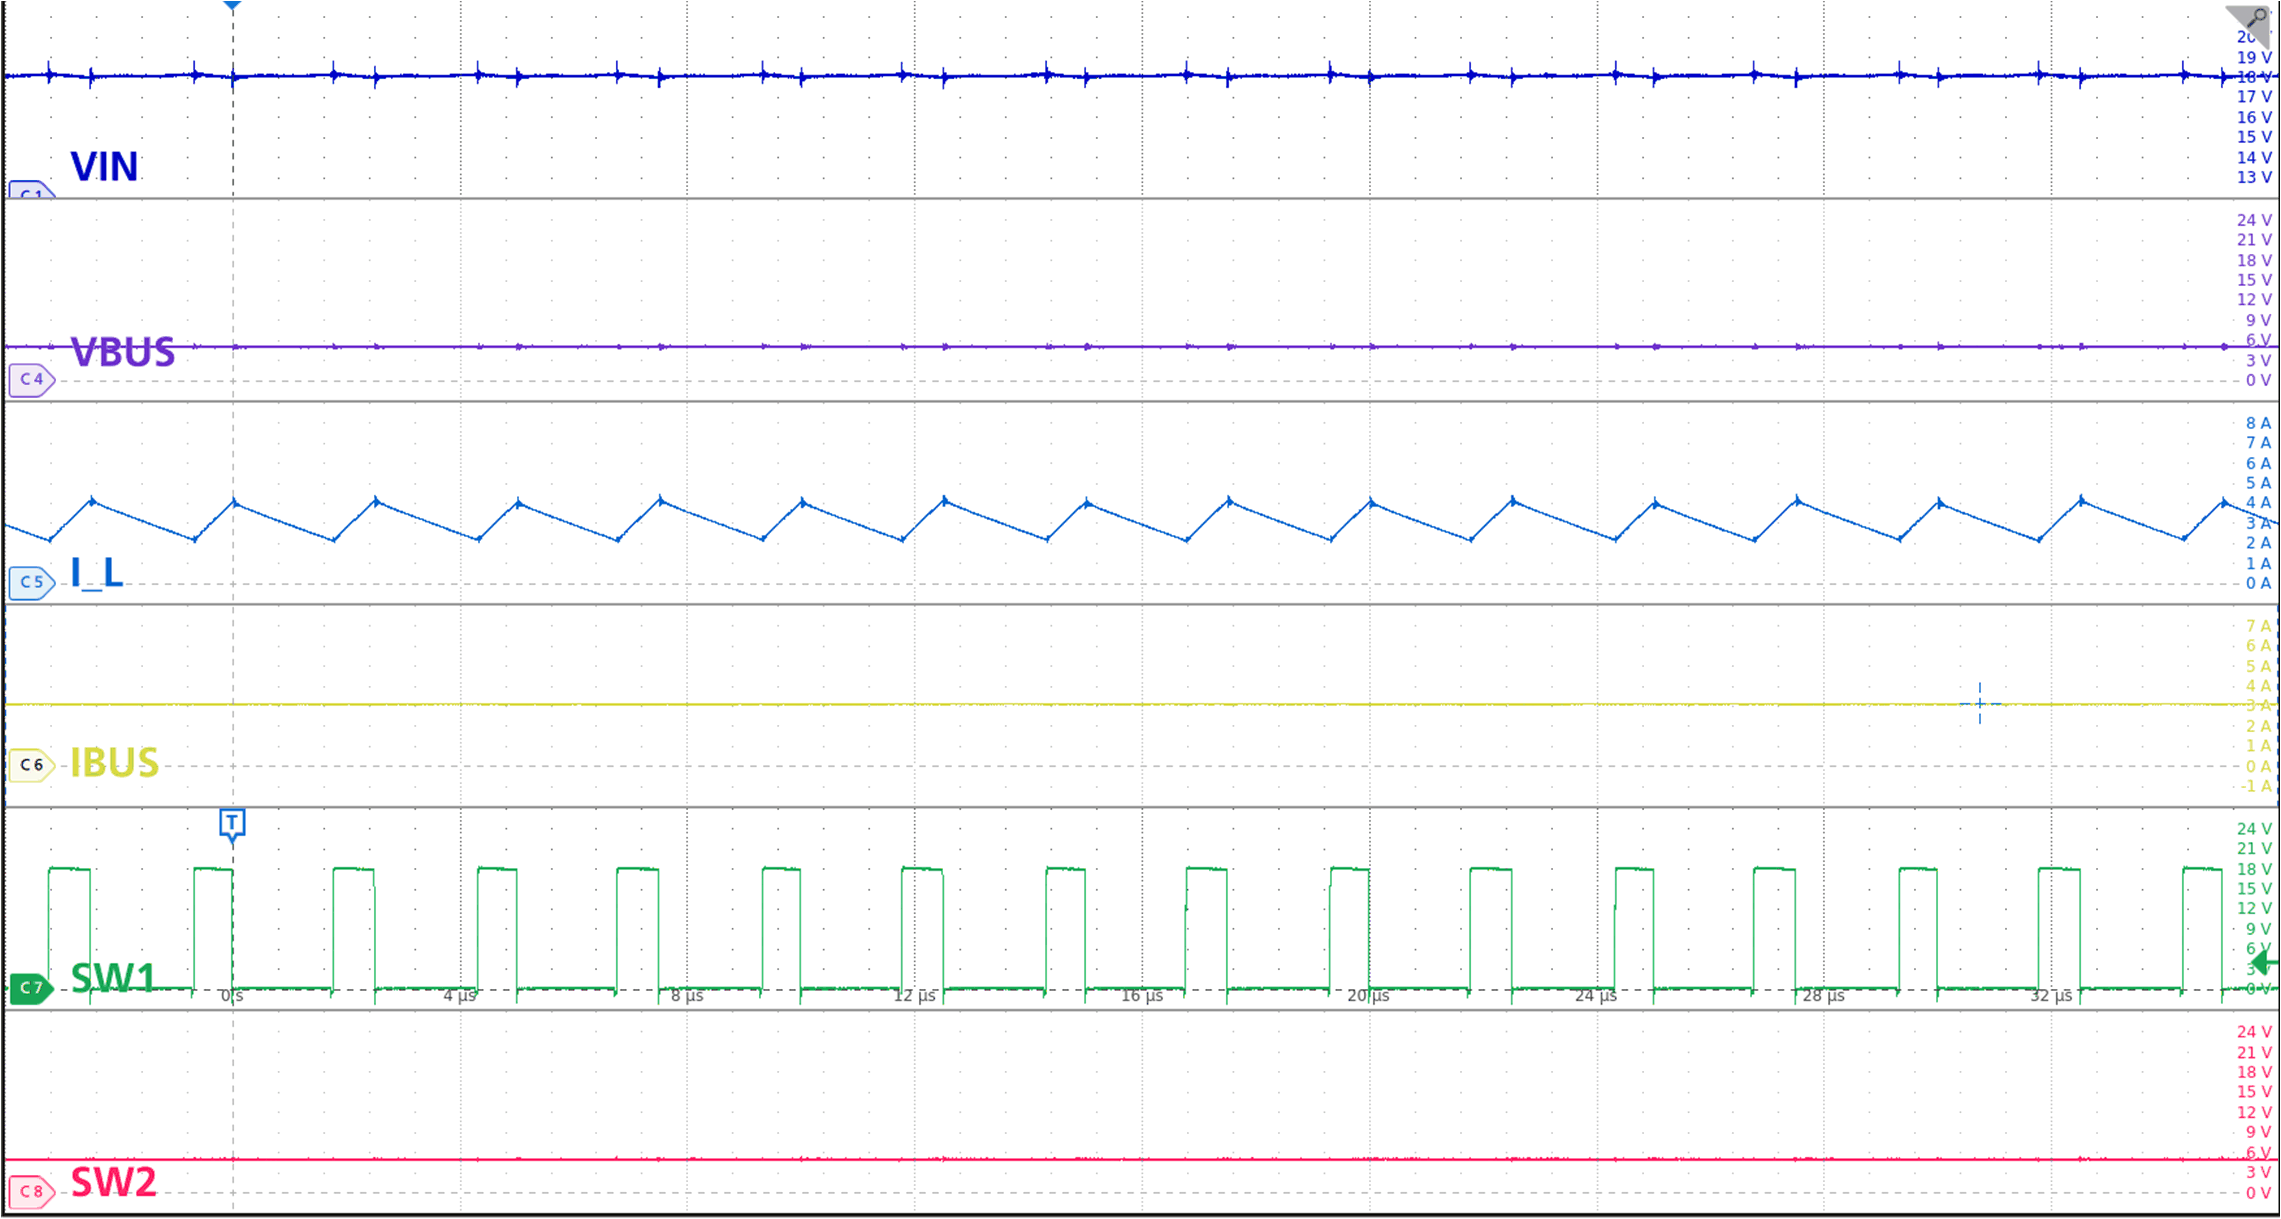The width and height of the screenshot is (2281, 1219).
Task: Click the T trigger flag above SW1 waveform
Action: pos(232,823)
